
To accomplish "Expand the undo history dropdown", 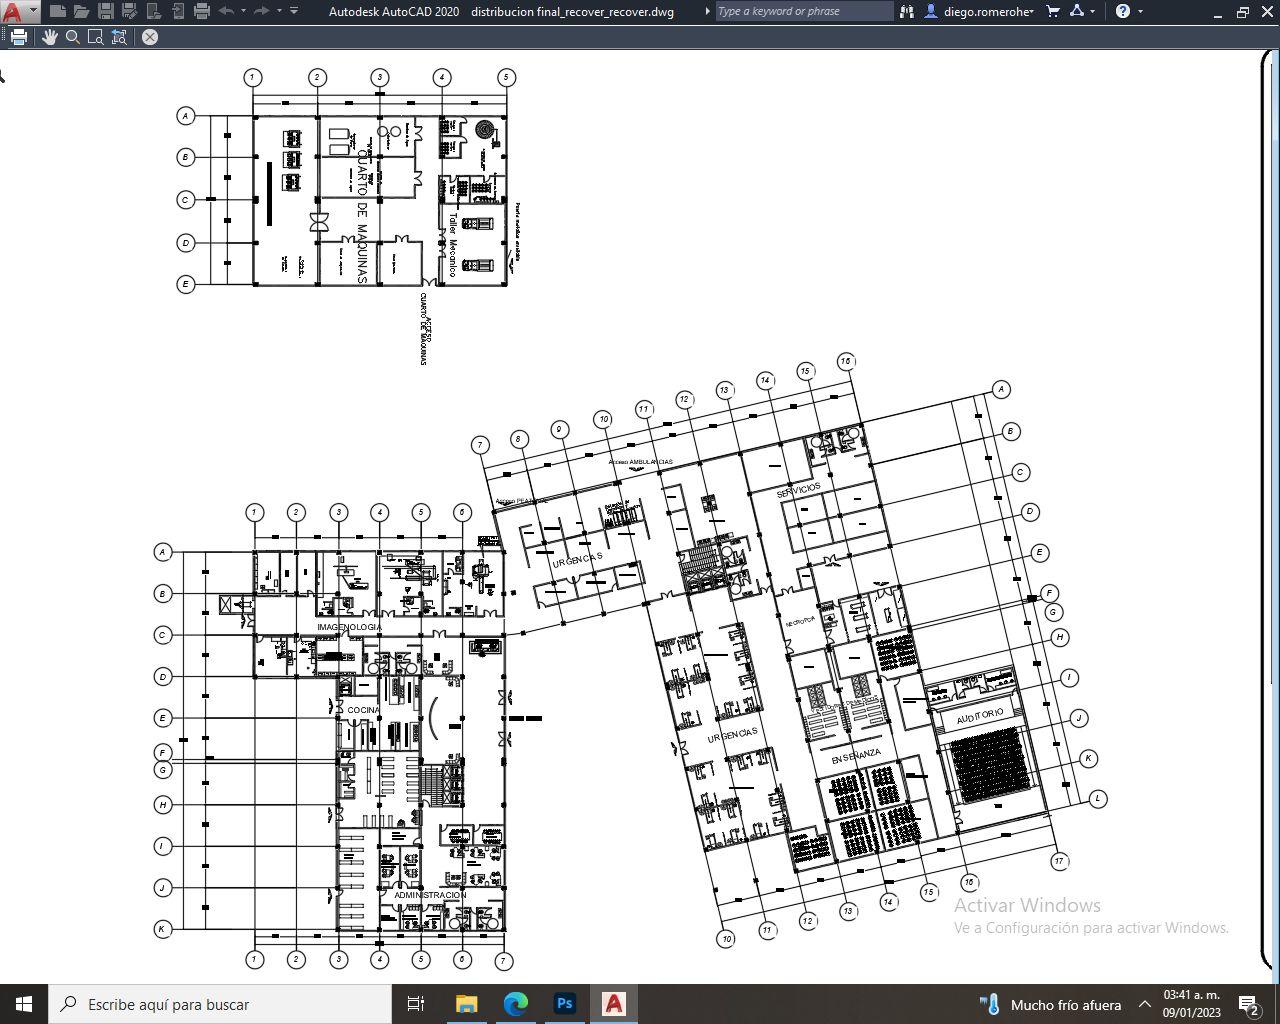I will (x=243, y=12).
